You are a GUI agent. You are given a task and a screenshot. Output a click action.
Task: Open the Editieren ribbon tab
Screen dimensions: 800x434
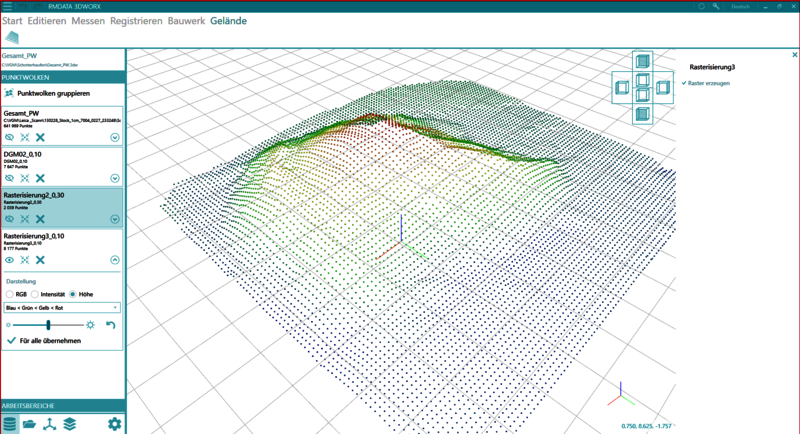coord(47,21)
